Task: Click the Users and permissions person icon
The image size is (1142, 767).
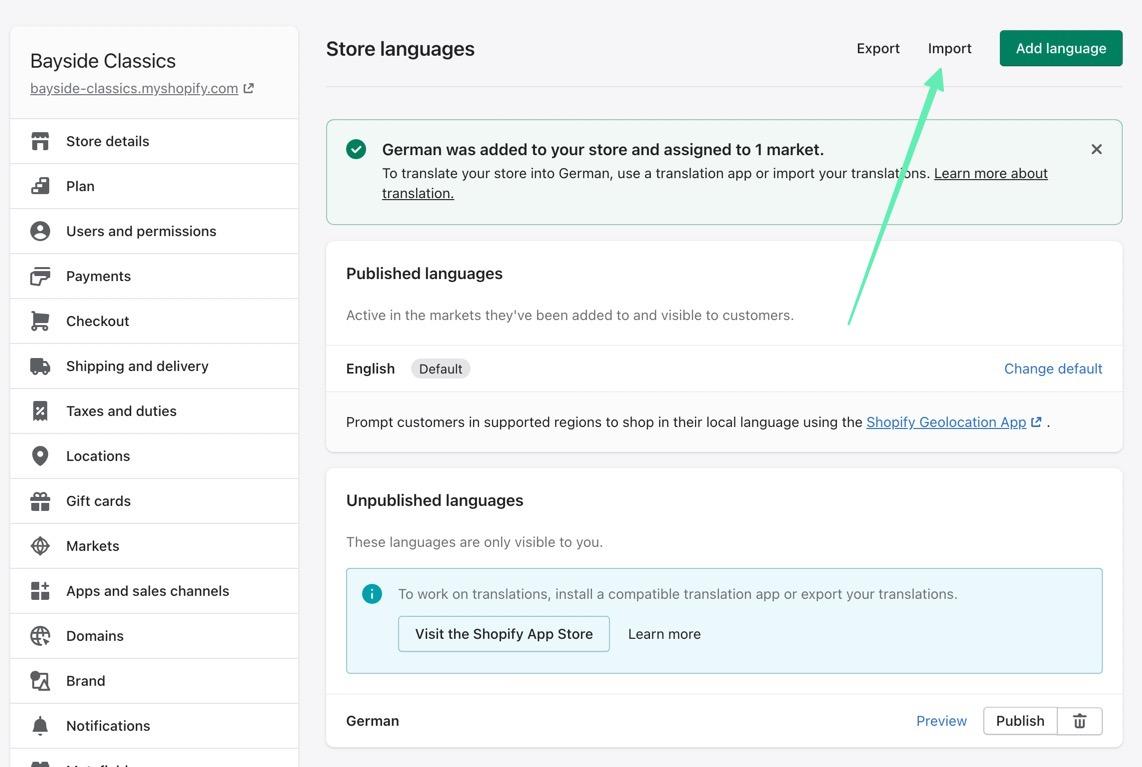Action: [x=40, y=231]
